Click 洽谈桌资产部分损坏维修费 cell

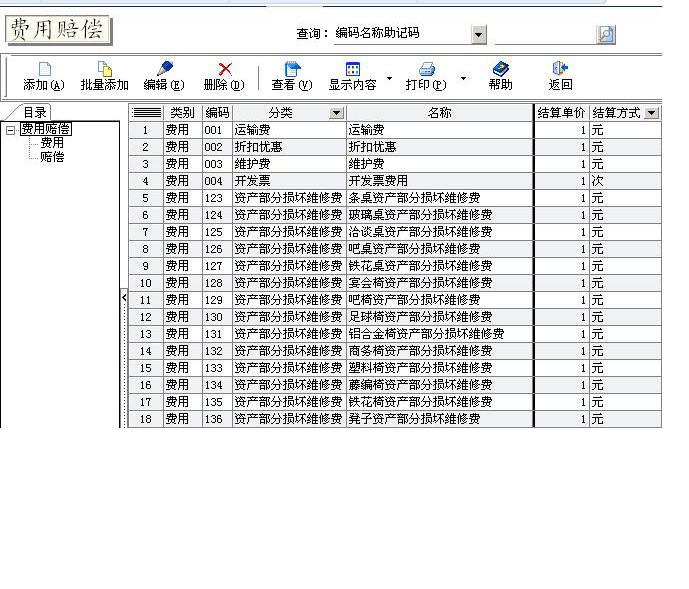[x=439, y=232]
